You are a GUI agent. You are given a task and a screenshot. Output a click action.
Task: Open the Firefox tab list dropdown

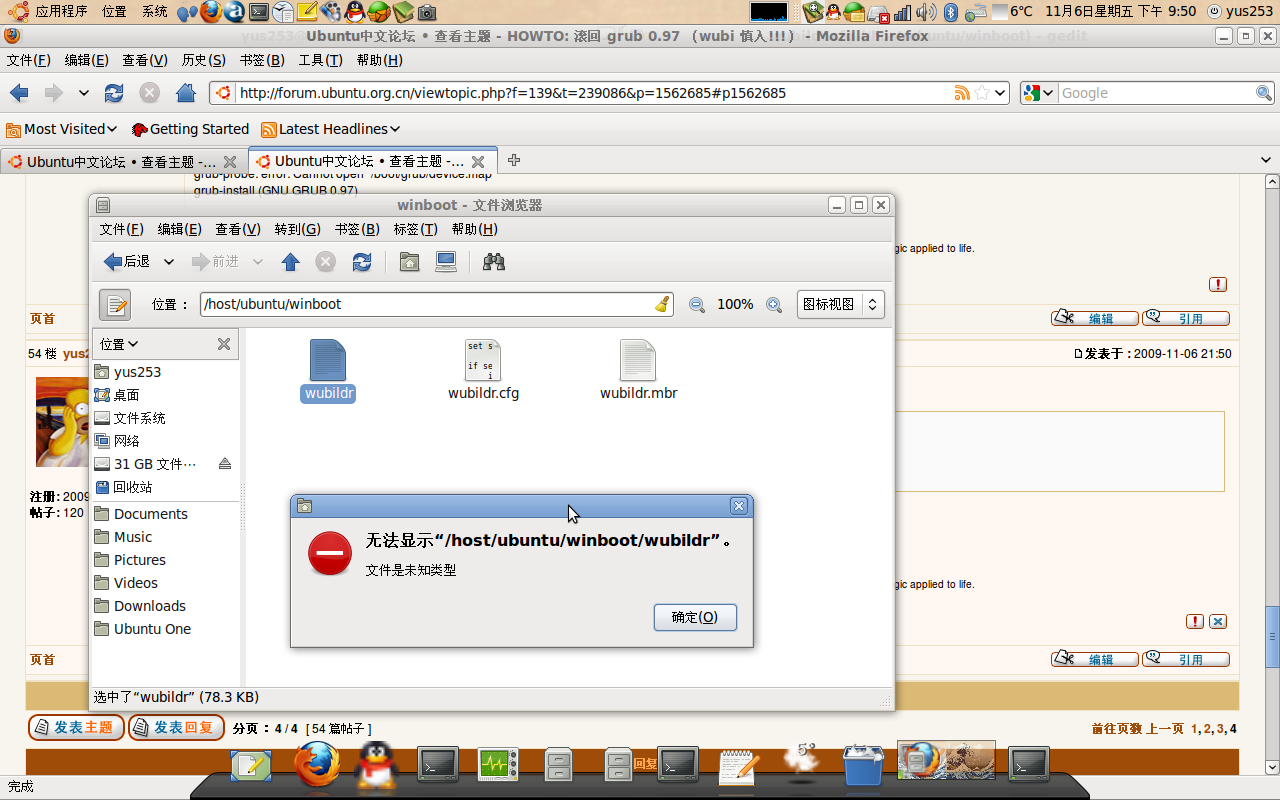point(1266,160)
